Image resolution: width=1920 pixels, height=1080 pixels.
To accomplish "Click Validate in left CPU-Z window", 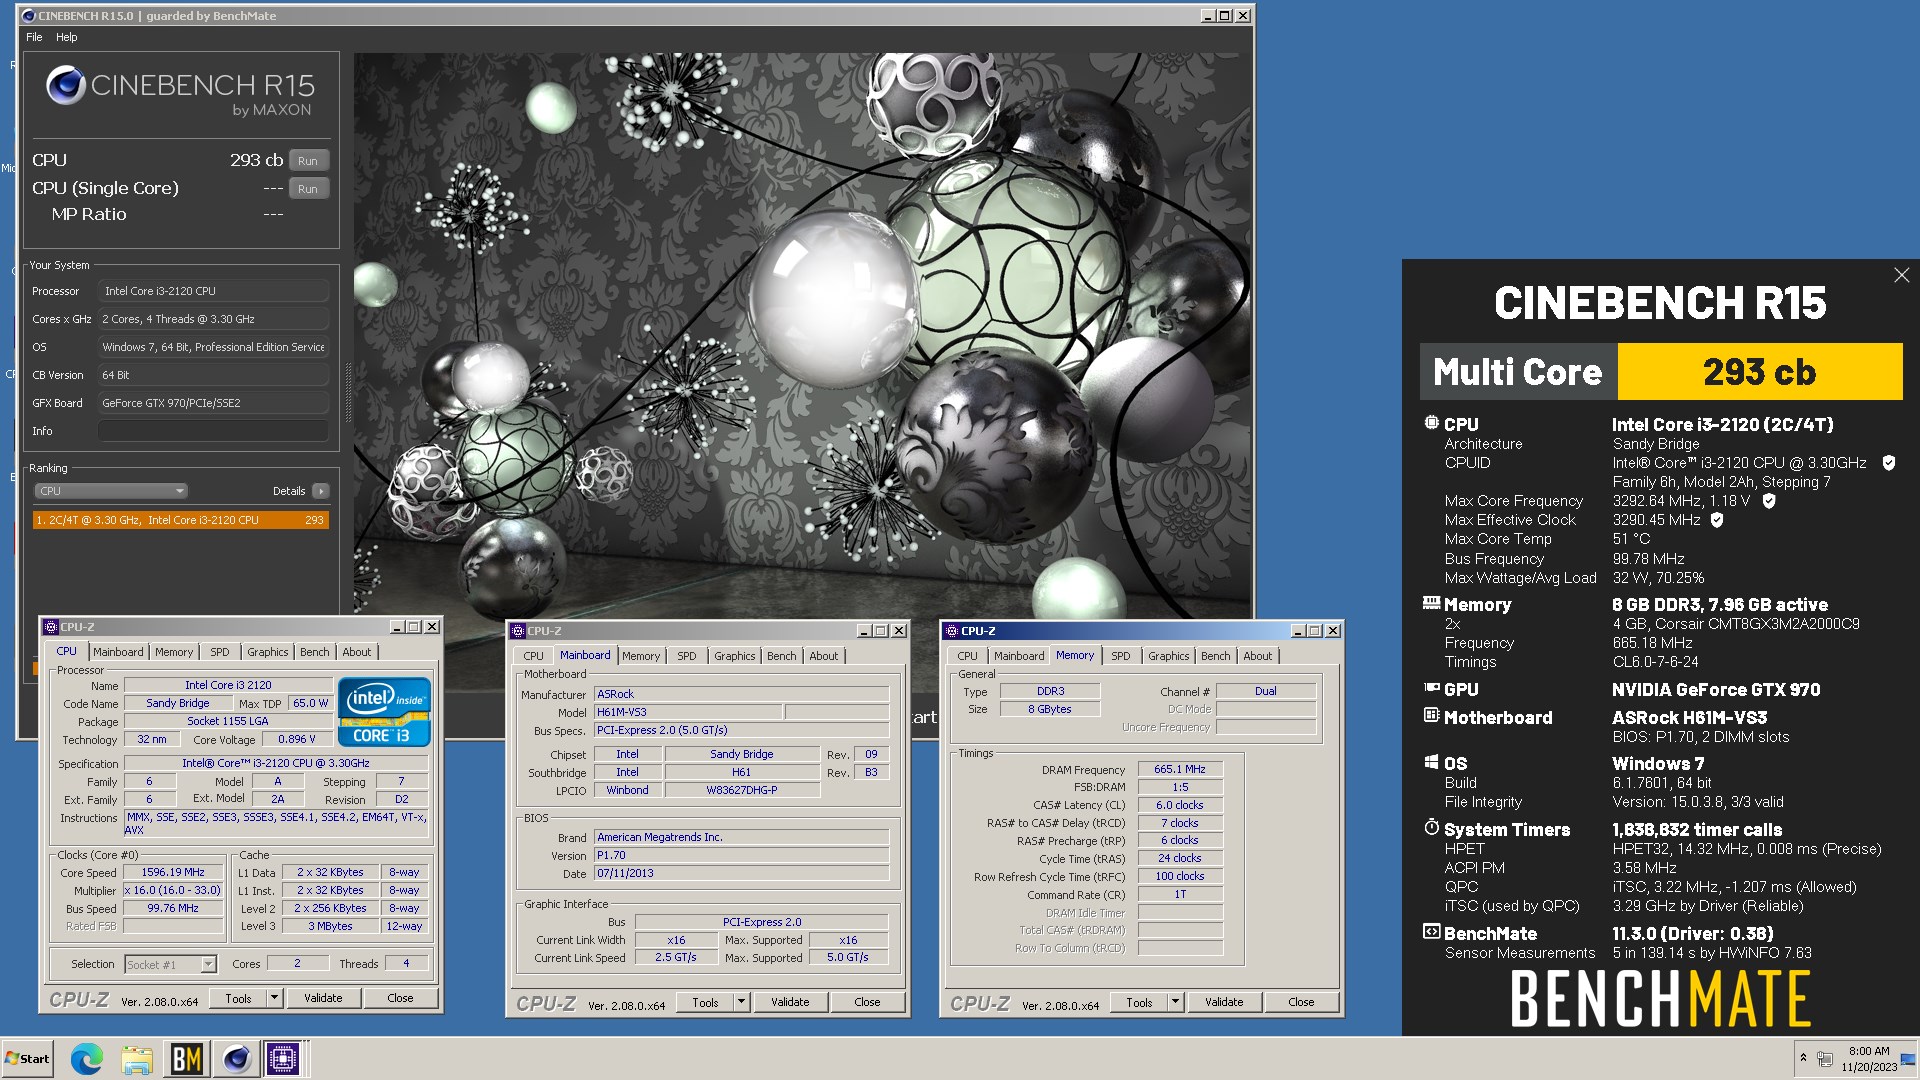I will (x=323, y=998).
